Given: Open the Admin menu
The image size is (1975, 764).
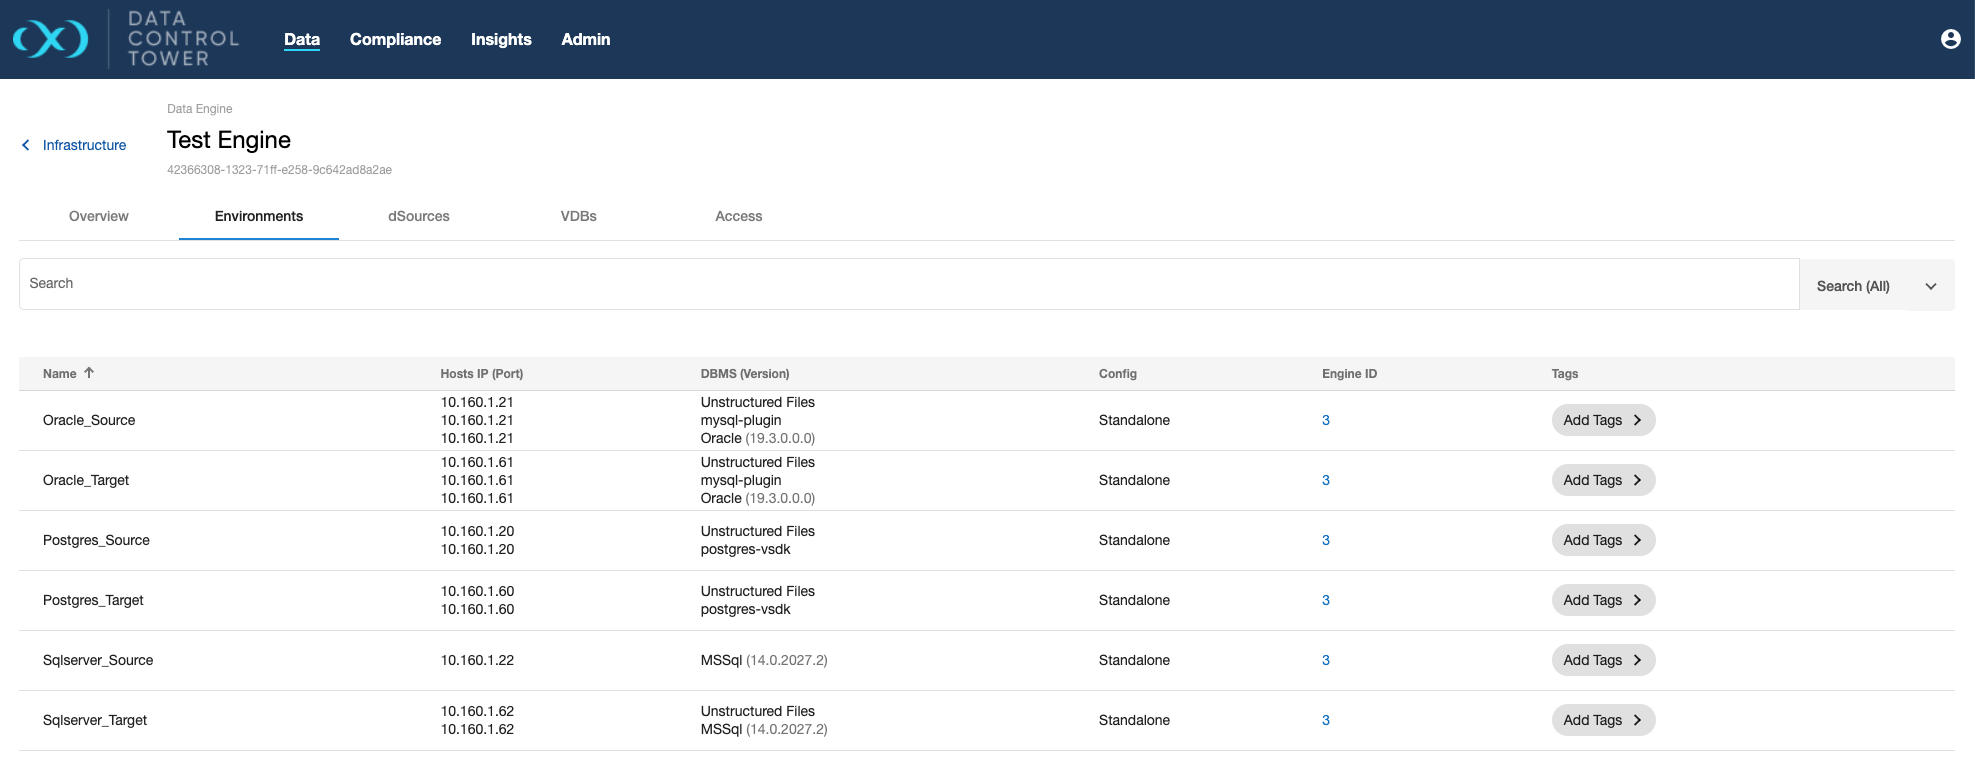Looking at the screenshot, I should 585,39.
